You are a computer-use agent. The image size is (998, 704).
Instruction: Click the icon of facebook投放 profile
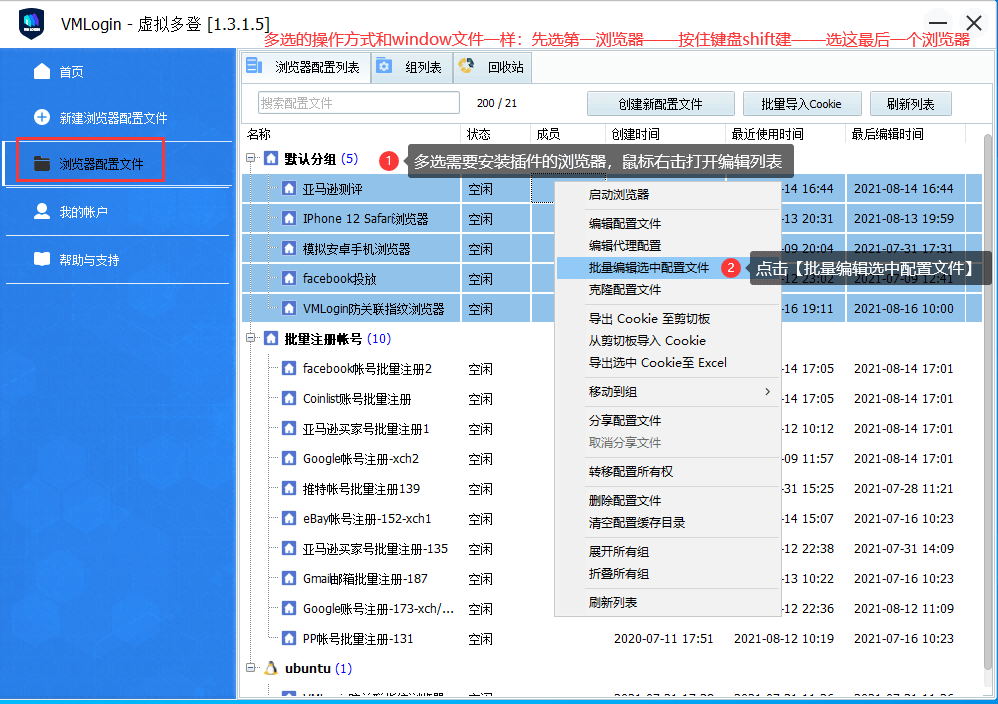289,278
